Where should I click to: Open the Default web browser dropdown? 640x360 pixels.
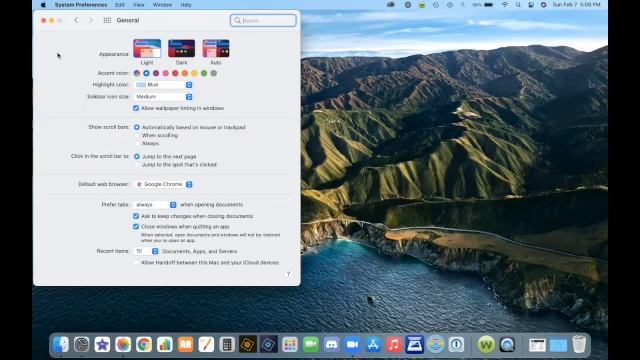pyautogui.click(x=163, y=184)
